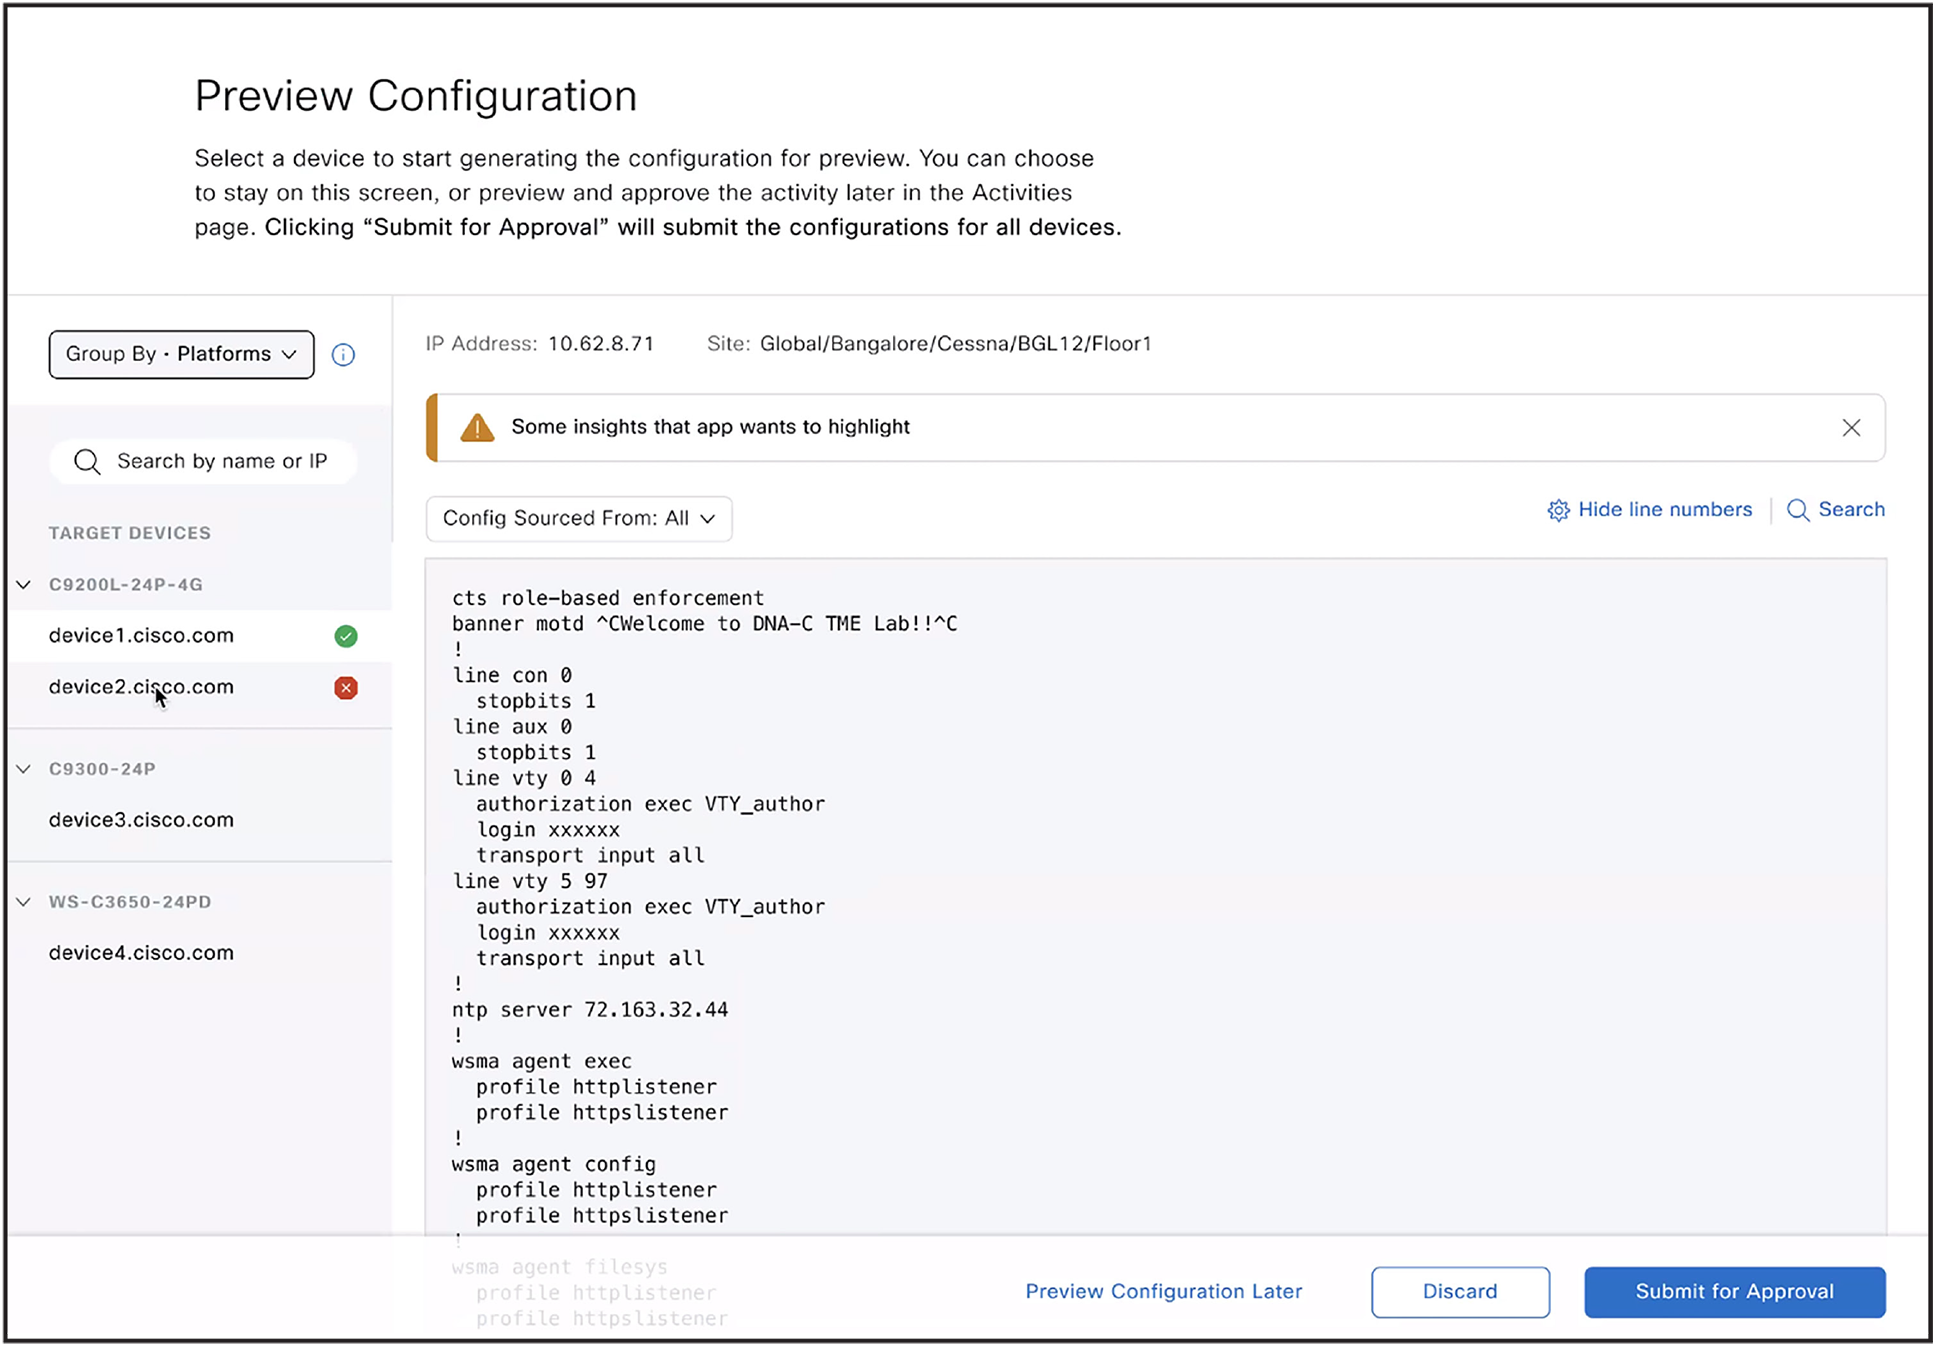
Task: Click Preview Configuration Later link
Action: (x=1164, y=1292)
